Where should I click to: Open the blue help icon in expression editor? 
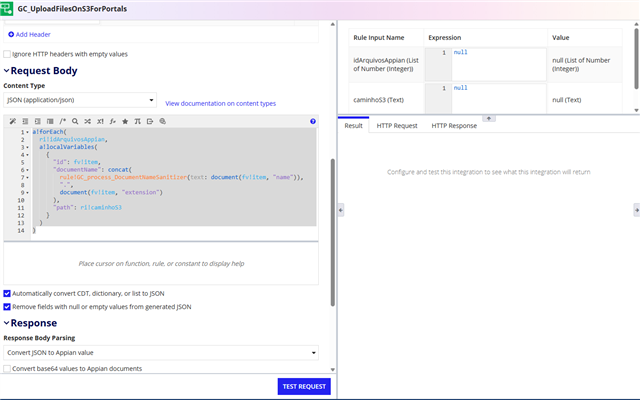313,121
